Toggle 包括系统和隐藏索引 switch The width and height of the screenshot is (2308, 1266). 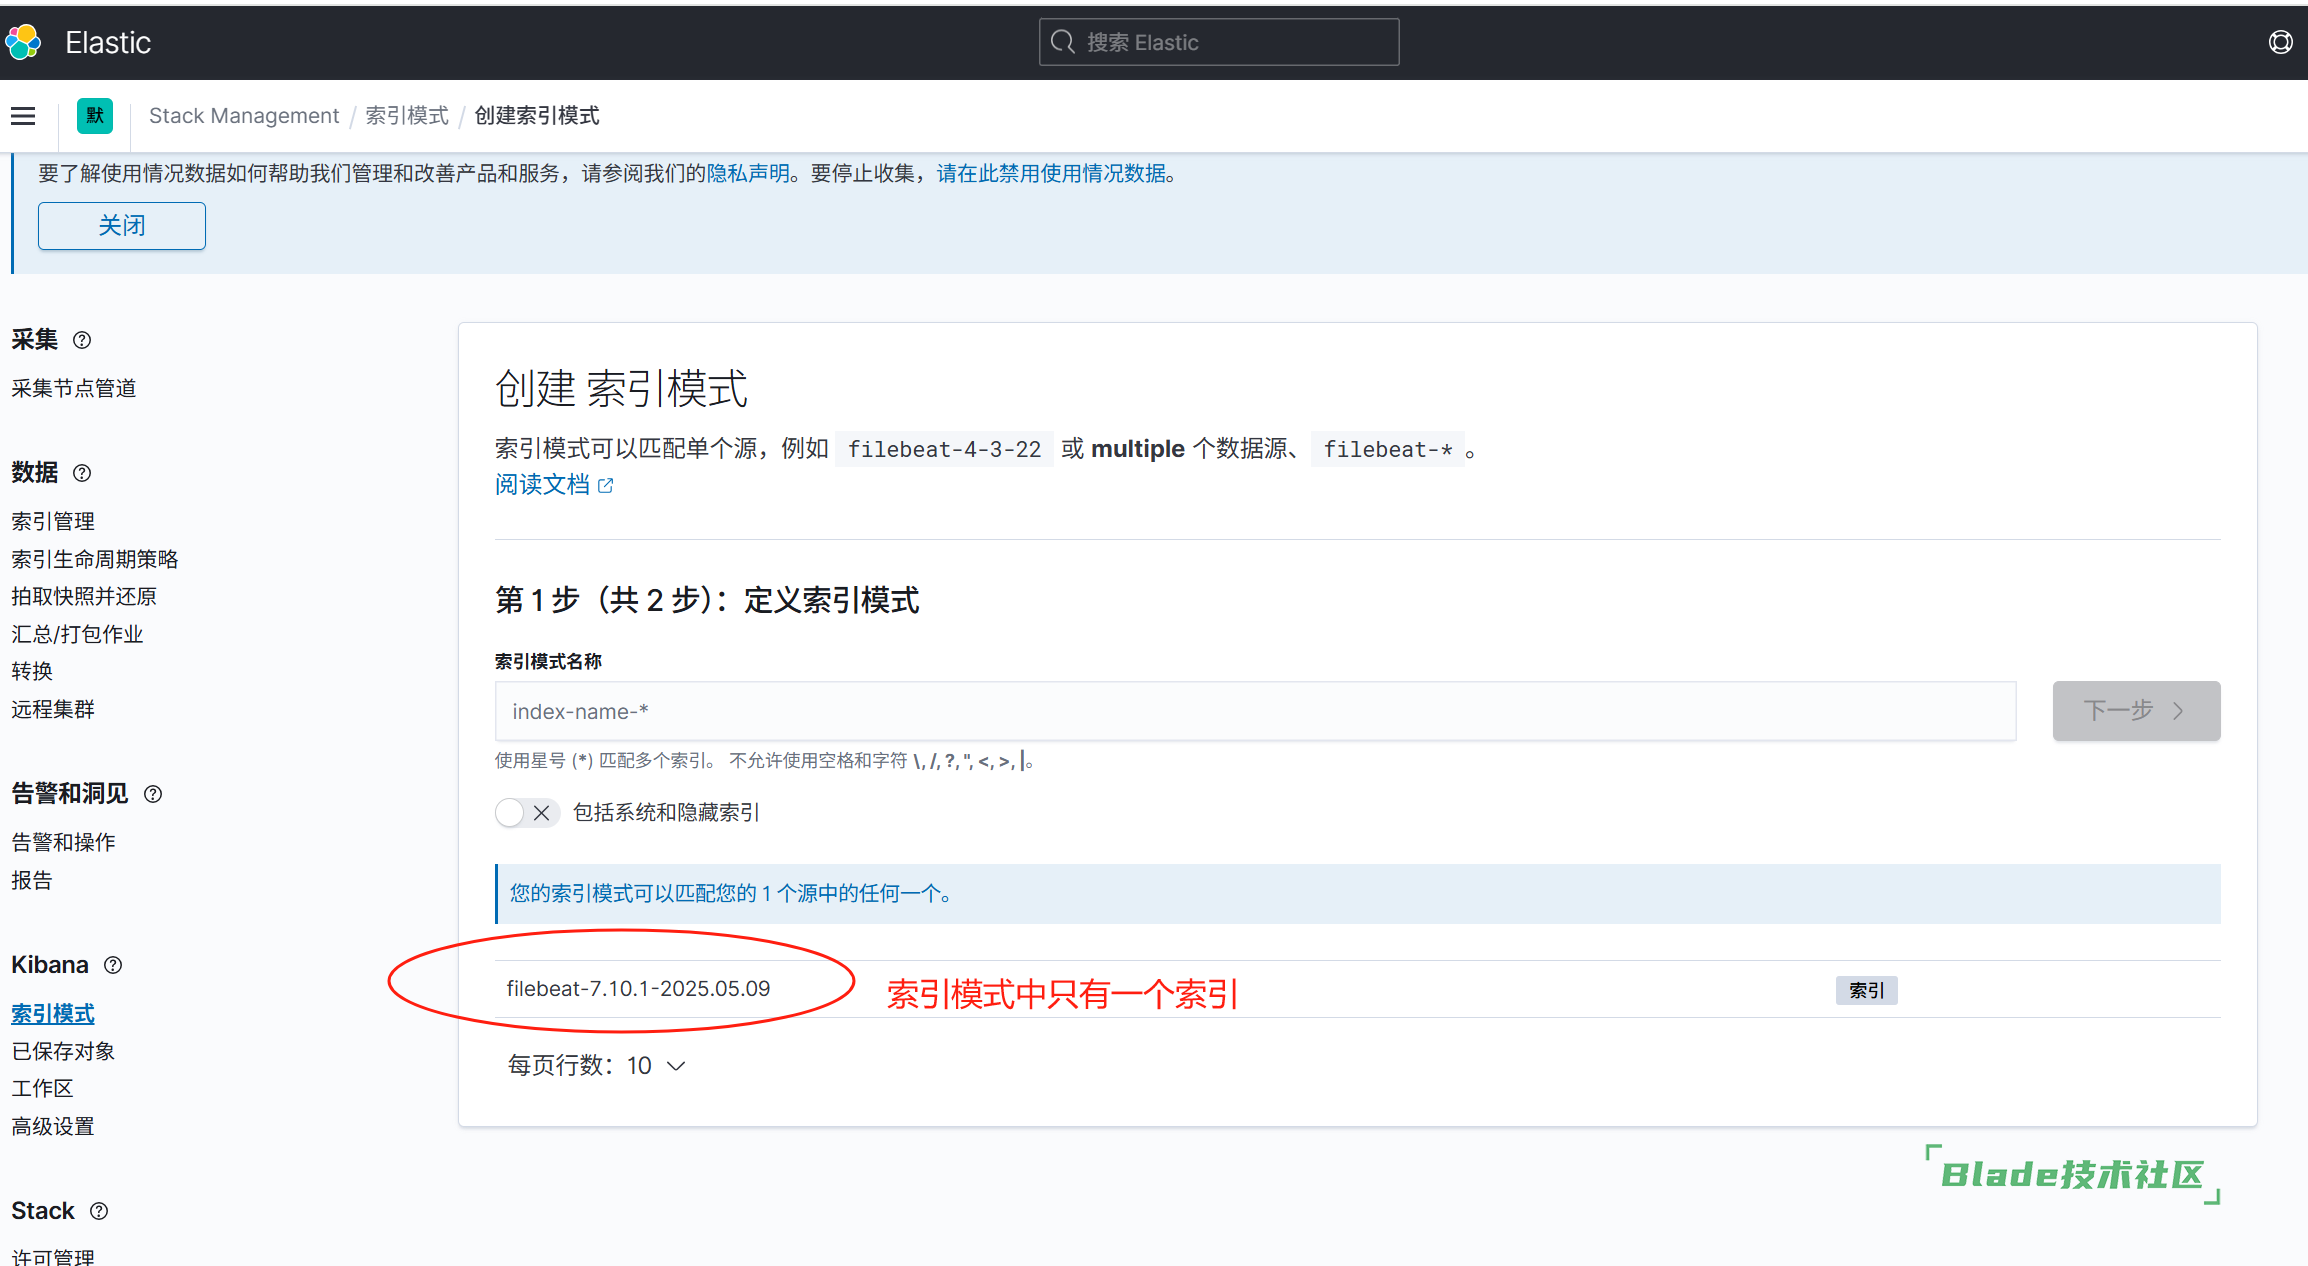tap(527, 813)
